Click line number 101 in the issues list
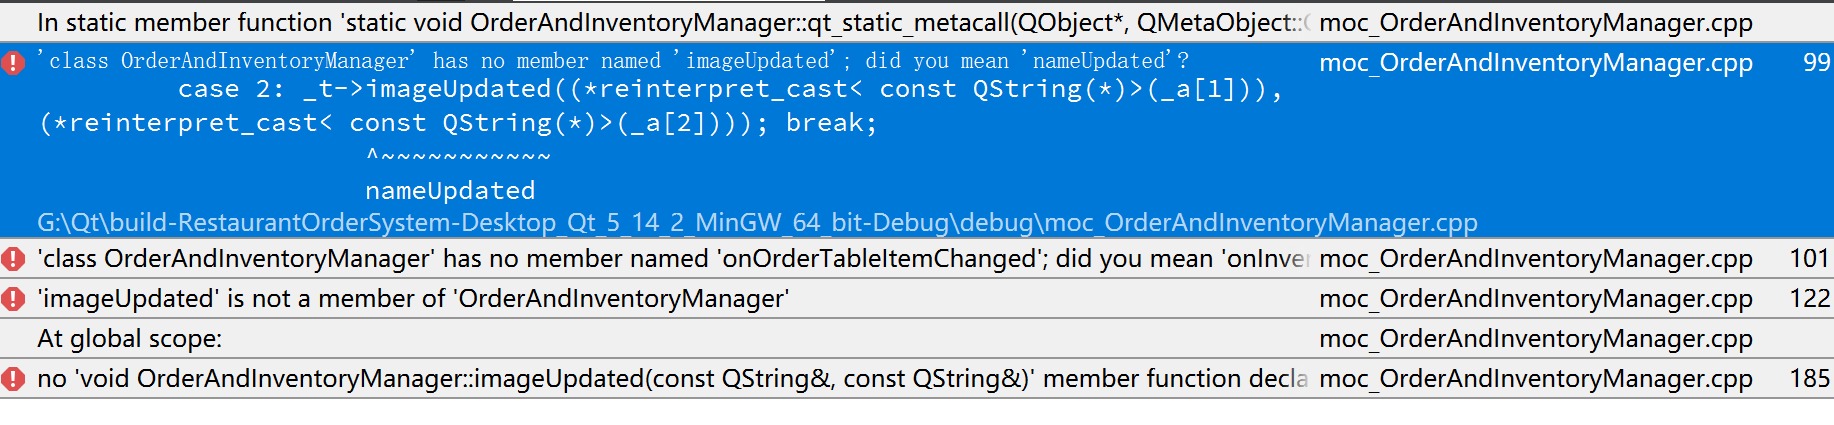1834x425 pixels. [x=1809, y=259]
